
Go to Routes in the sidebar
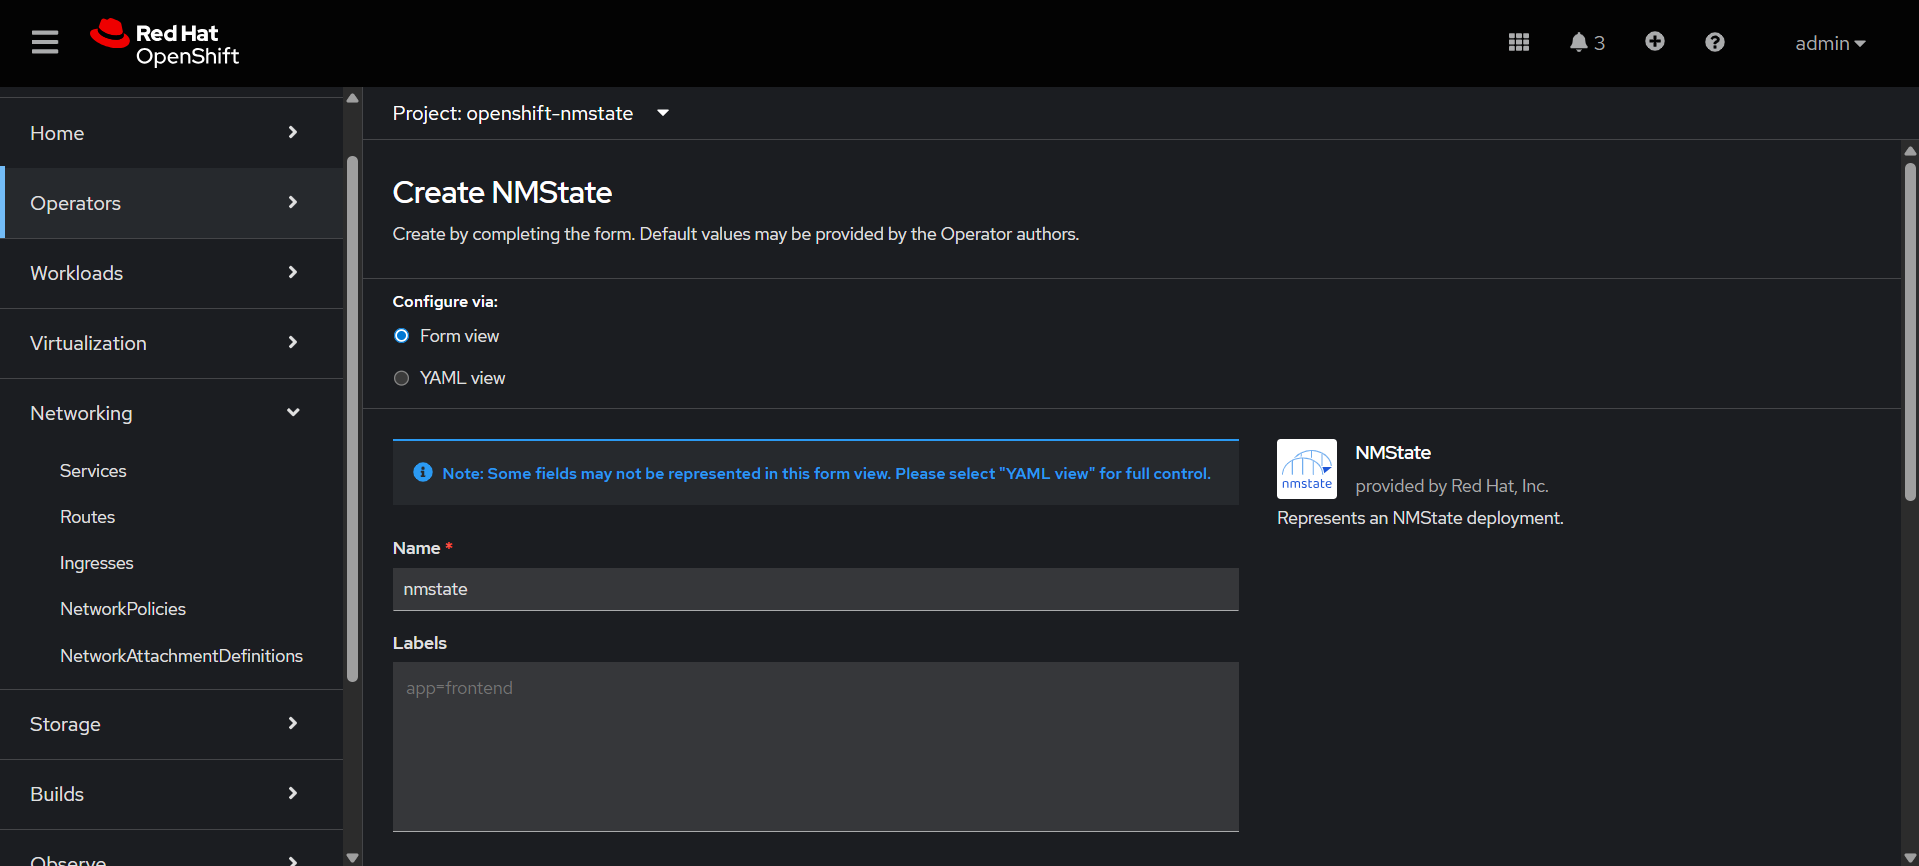88,517
